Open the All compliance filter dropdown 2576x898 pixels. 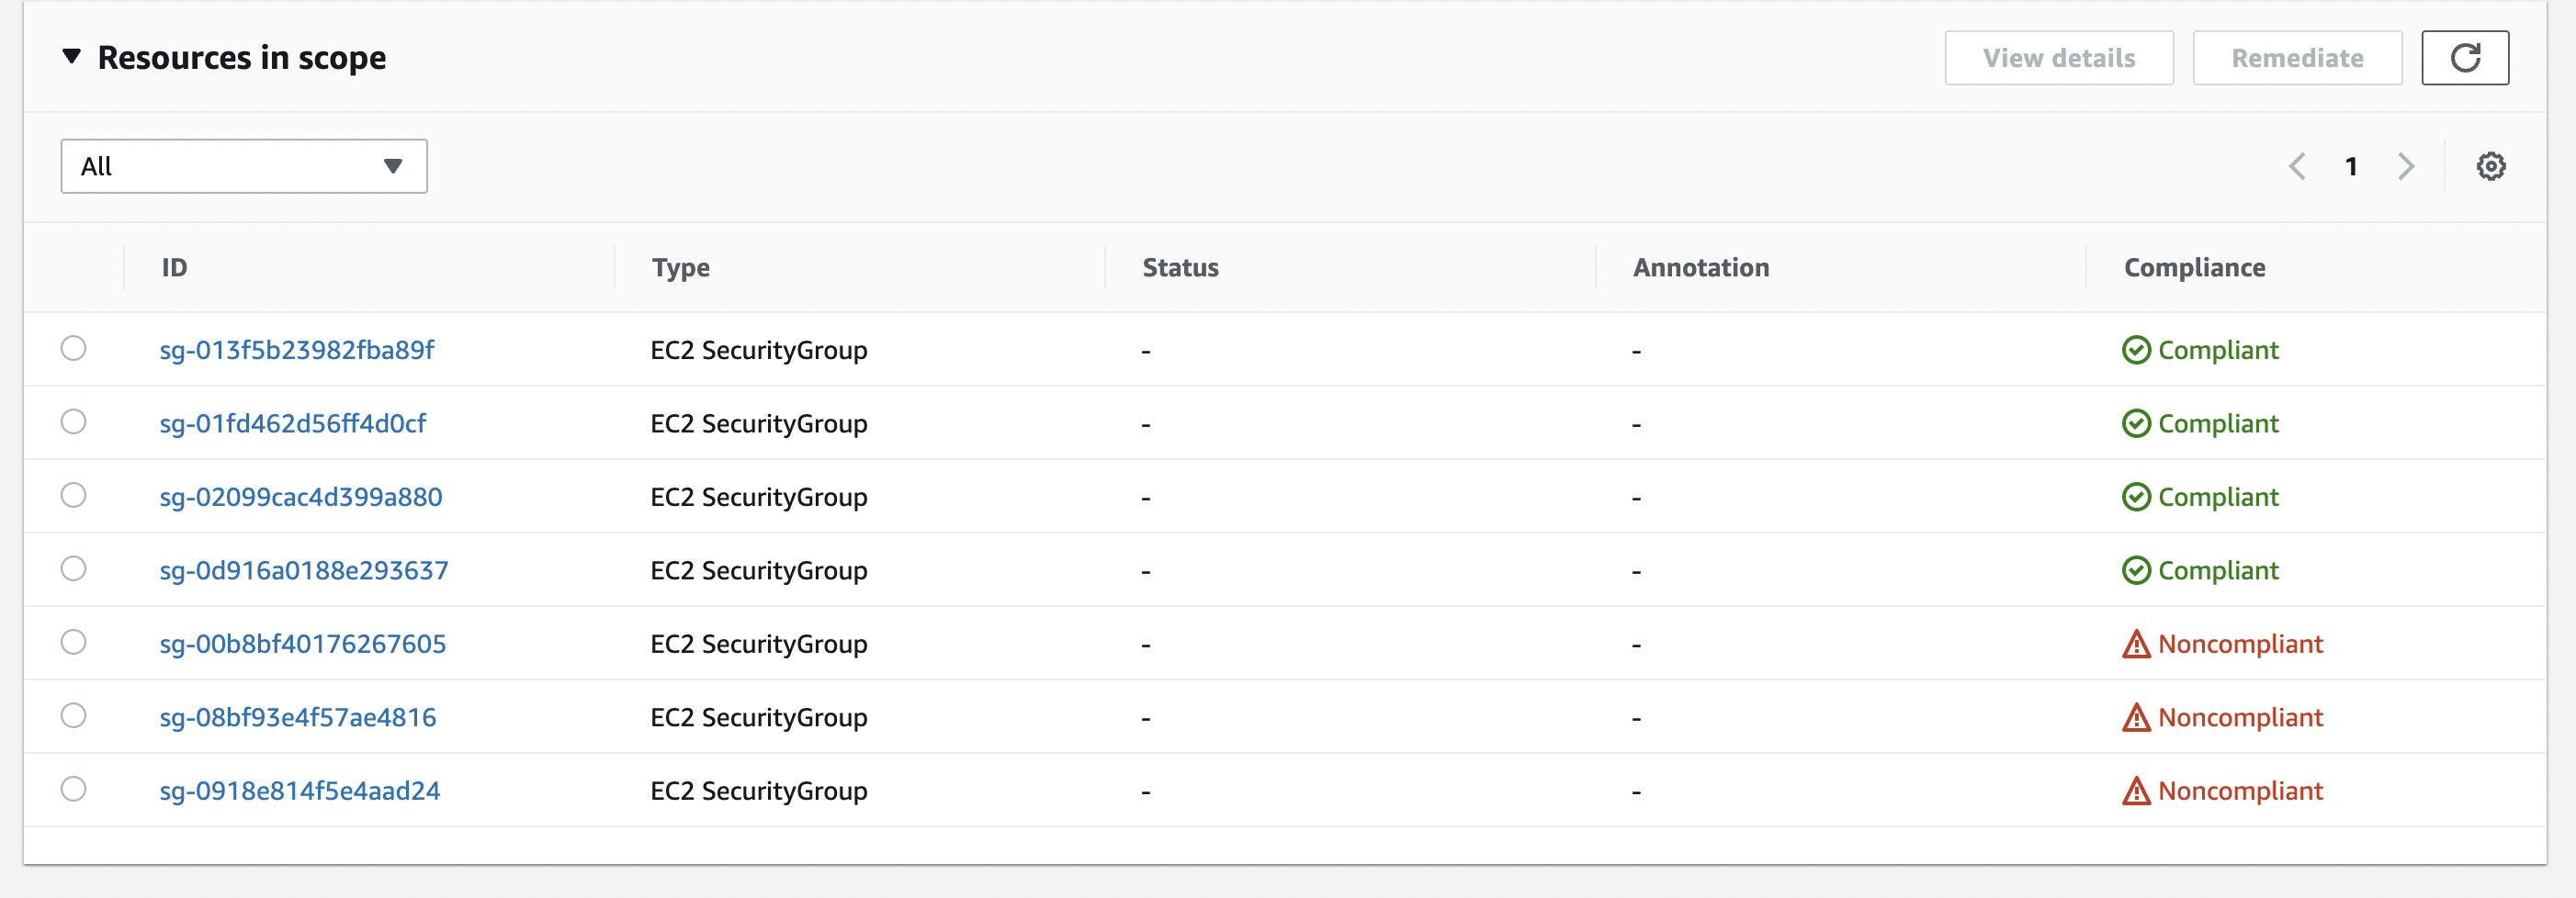pyautogui.click(x=244, y=166)
